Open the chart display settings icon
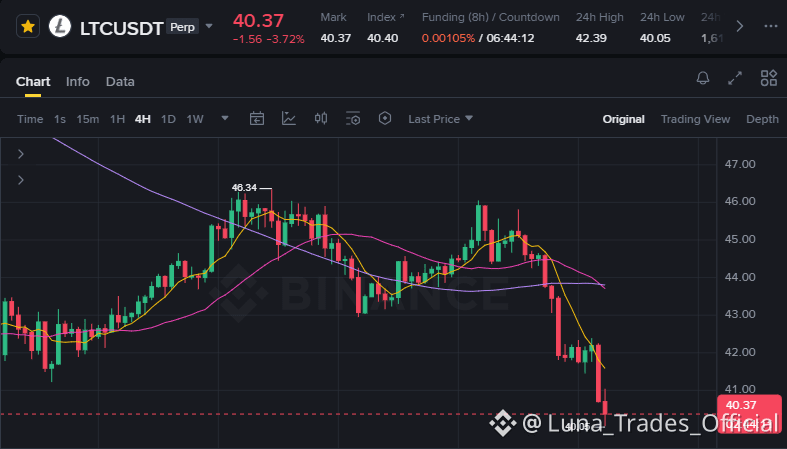 click(353, 119)
